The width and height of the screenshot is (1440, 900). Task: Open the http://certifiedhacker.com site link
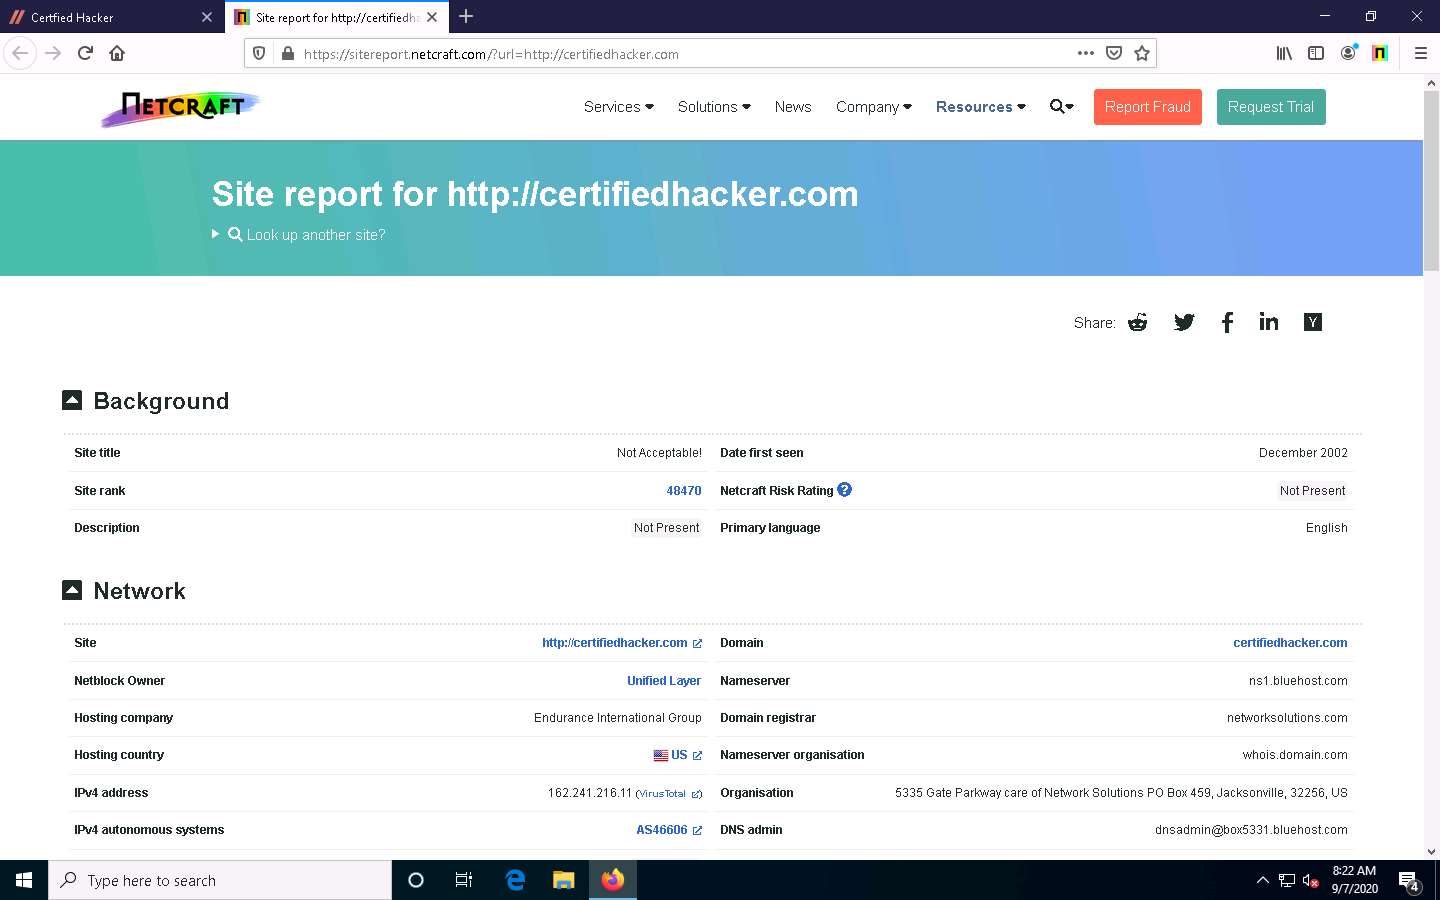pos(622,643)
